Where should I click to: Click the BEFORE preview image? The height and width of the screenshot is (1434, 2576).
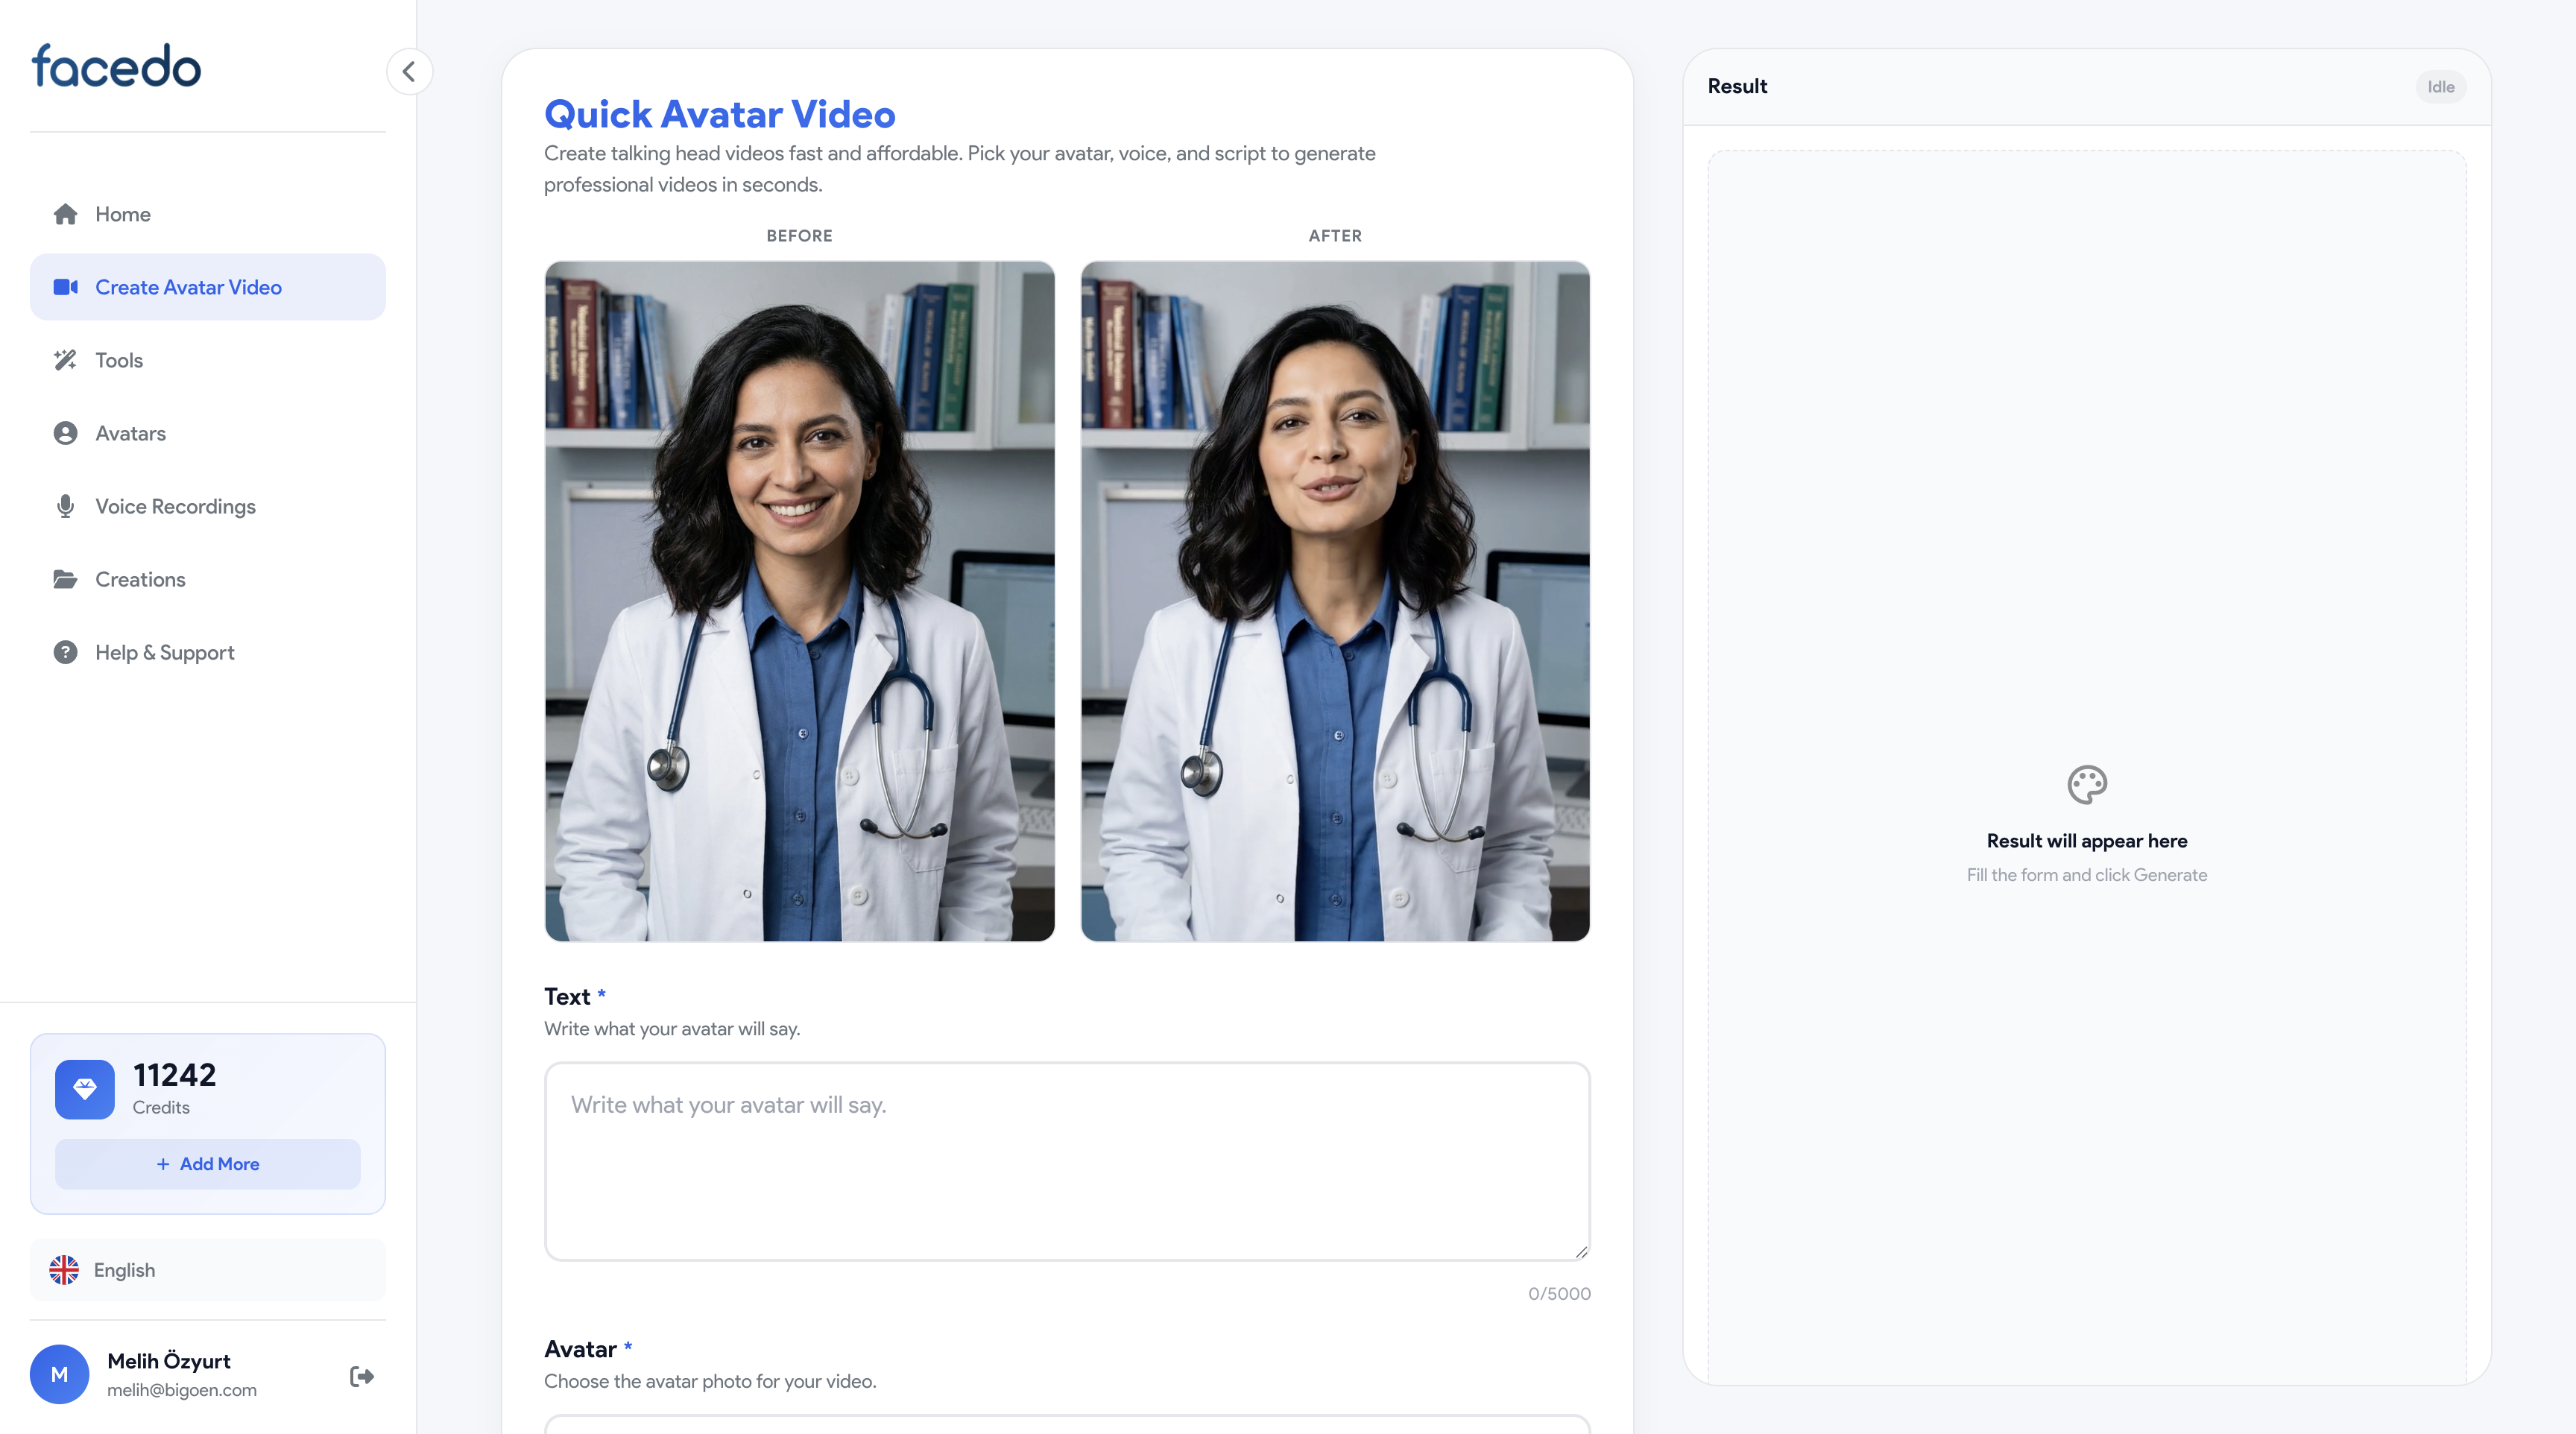[x=799, y=600]
